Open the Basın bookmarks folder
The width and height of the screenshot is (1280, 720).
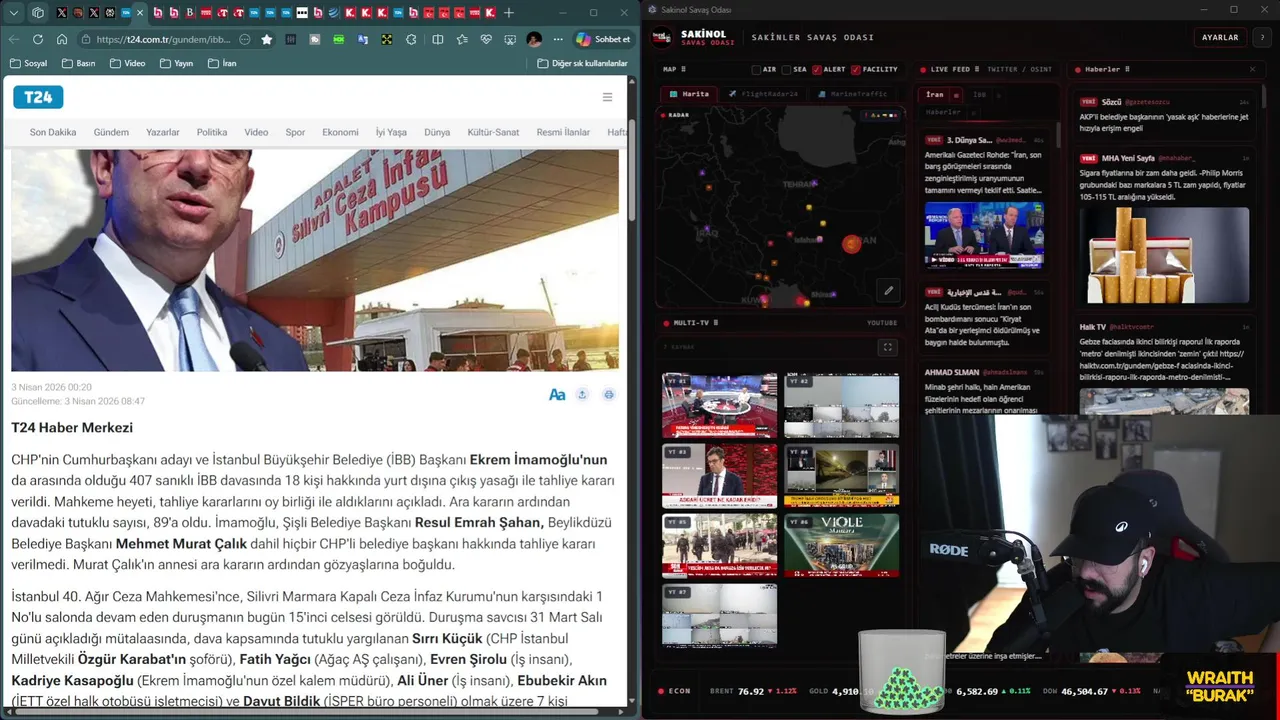79,63
